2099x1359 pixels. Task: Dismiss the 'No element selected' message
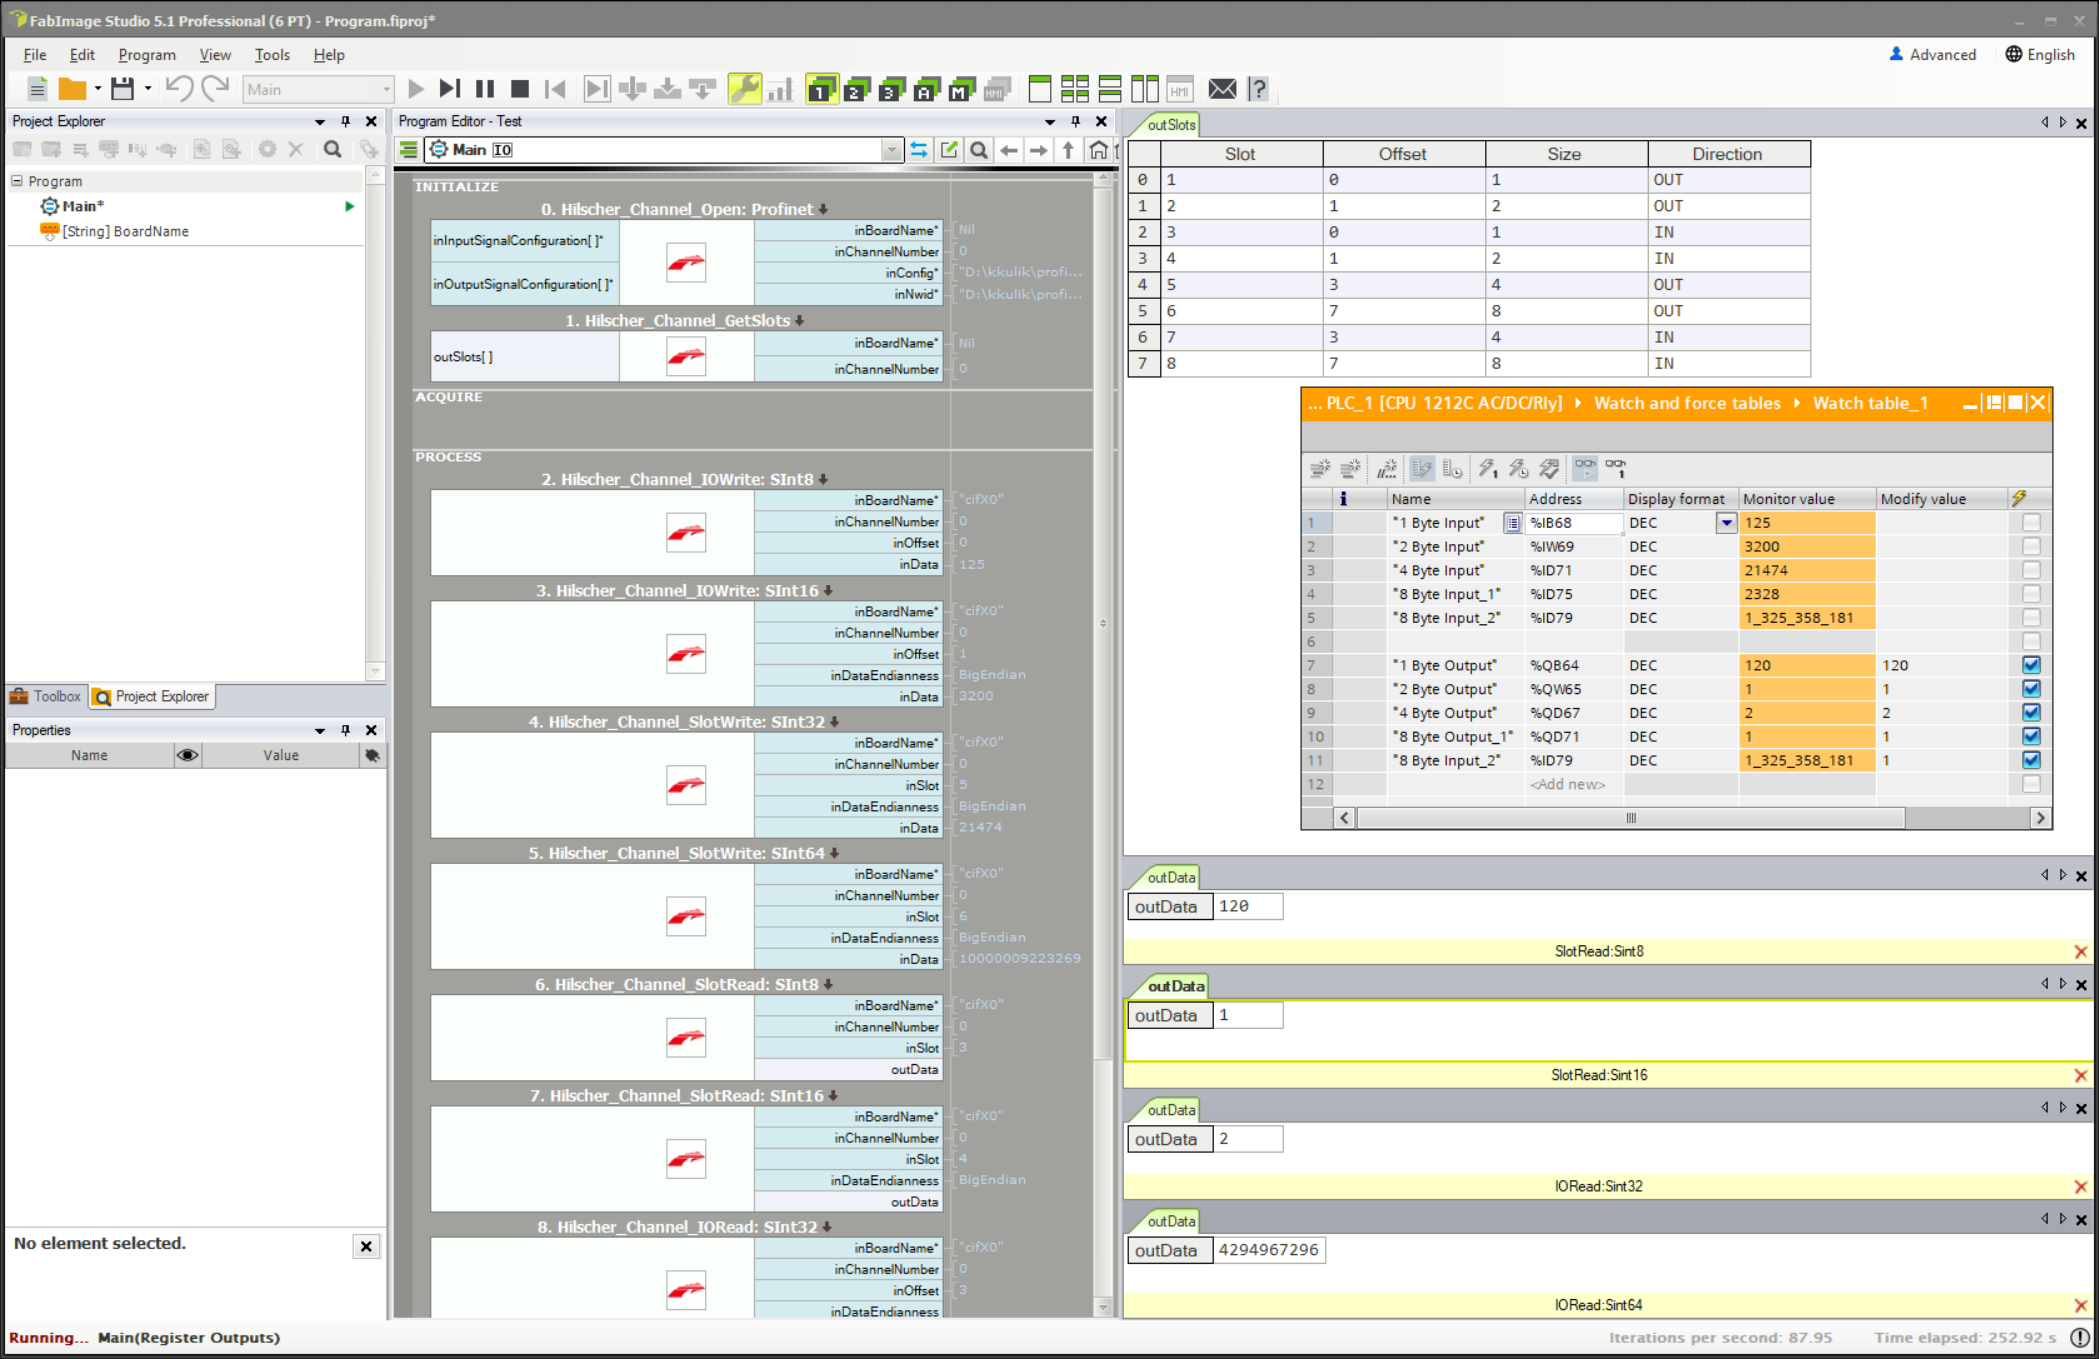coord(366,1247)
